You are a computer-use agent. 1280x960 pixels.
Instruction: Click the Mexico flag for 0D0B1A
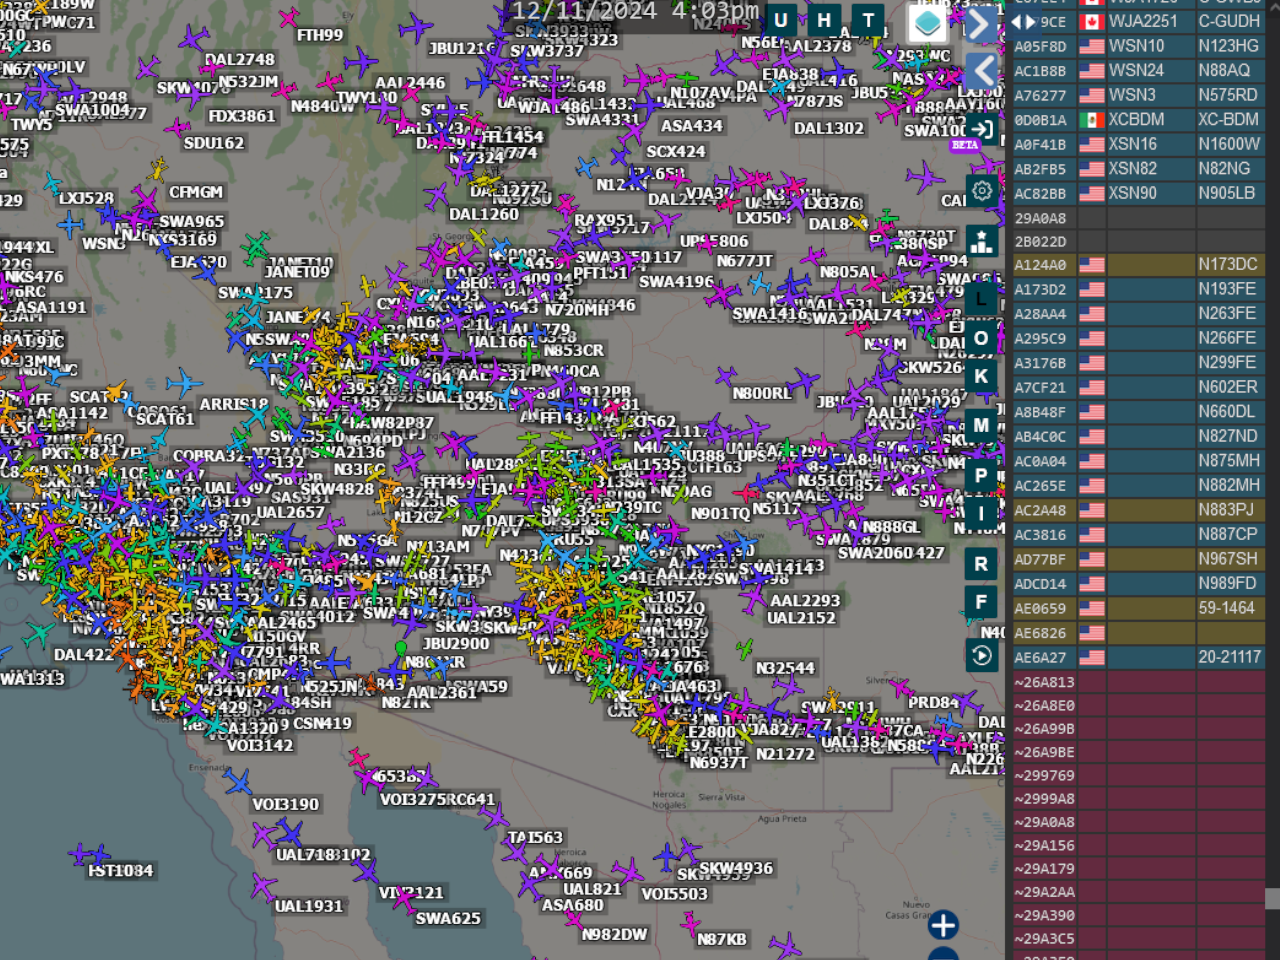pyautogui.click(x=1092, y=120)
